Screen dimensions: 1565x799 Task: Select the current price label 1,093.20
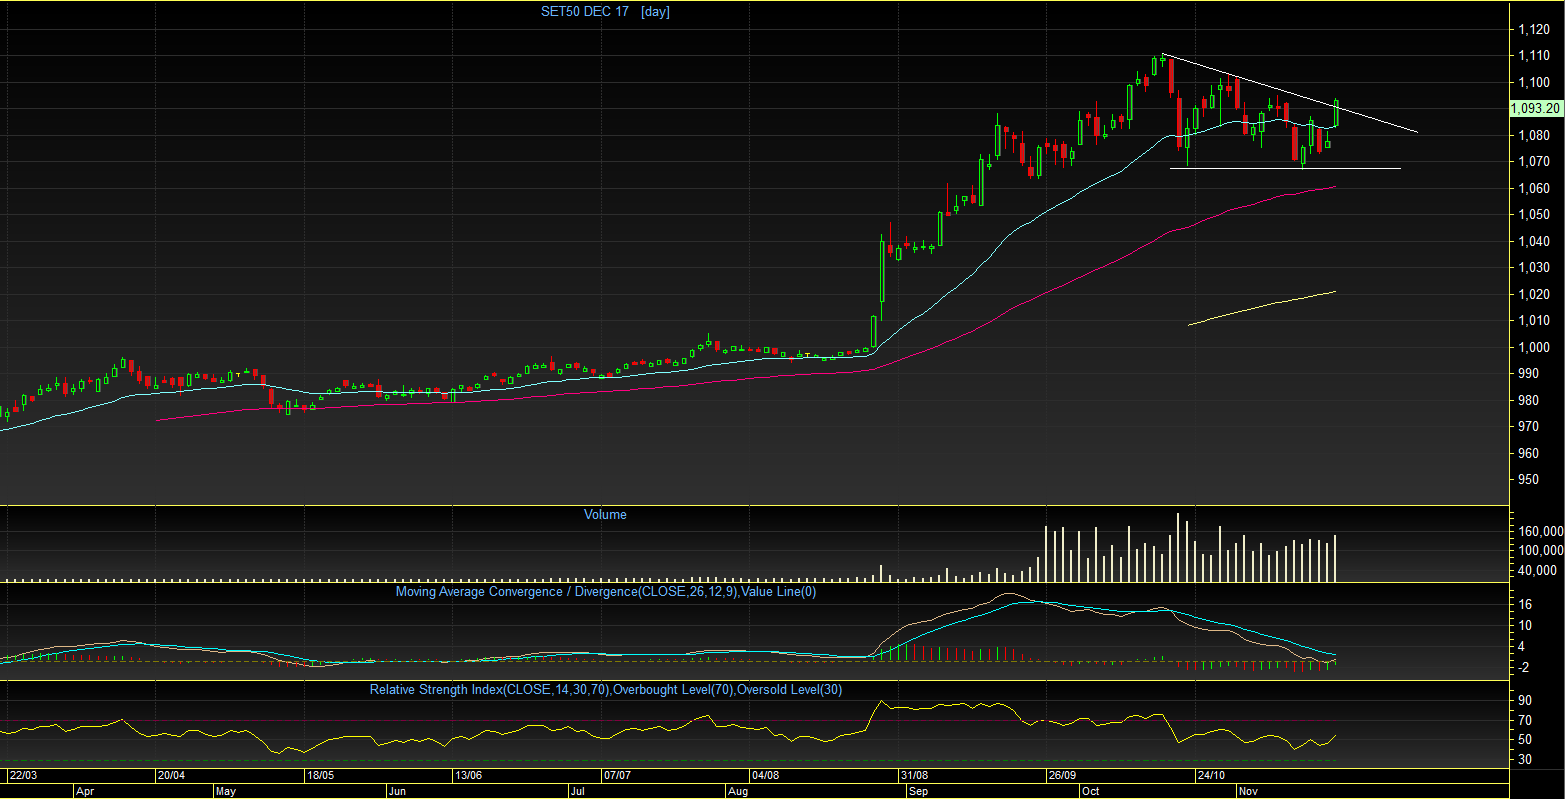point(1535,108)
